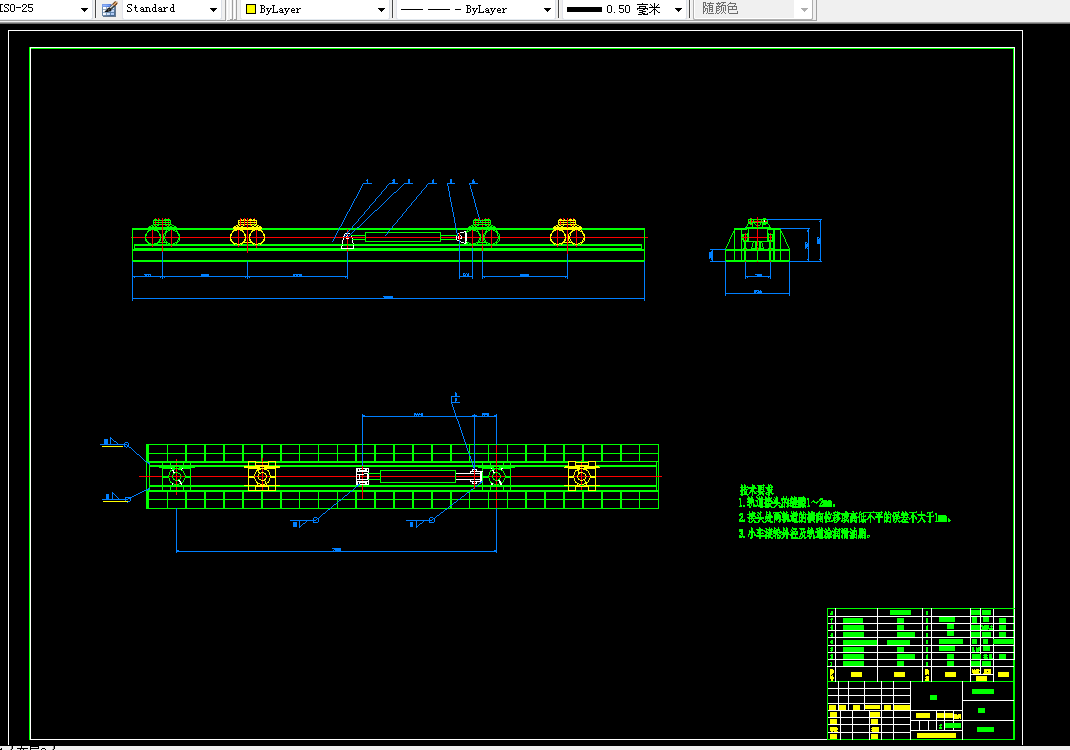
Task: Click the table style icon beside Standard
Action: (x=109, y=9)
